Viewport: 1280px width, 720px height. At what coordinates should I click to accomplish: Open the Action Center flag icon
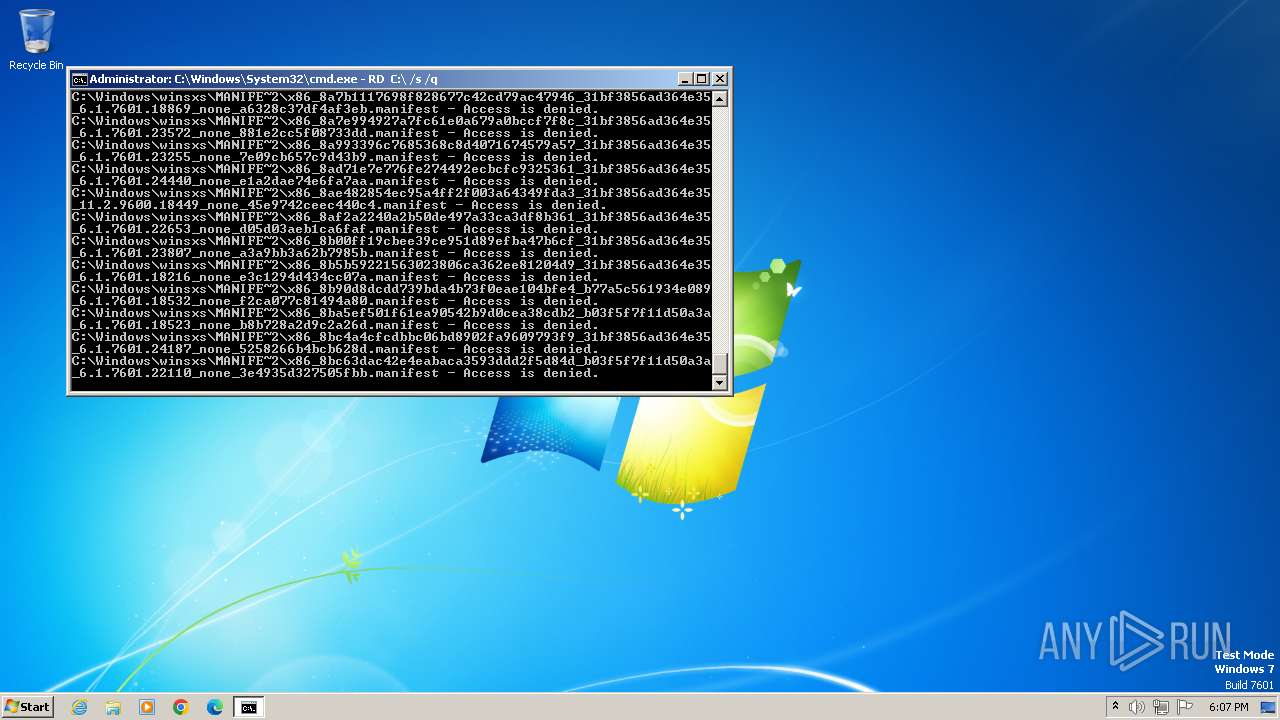[1185, 707]
